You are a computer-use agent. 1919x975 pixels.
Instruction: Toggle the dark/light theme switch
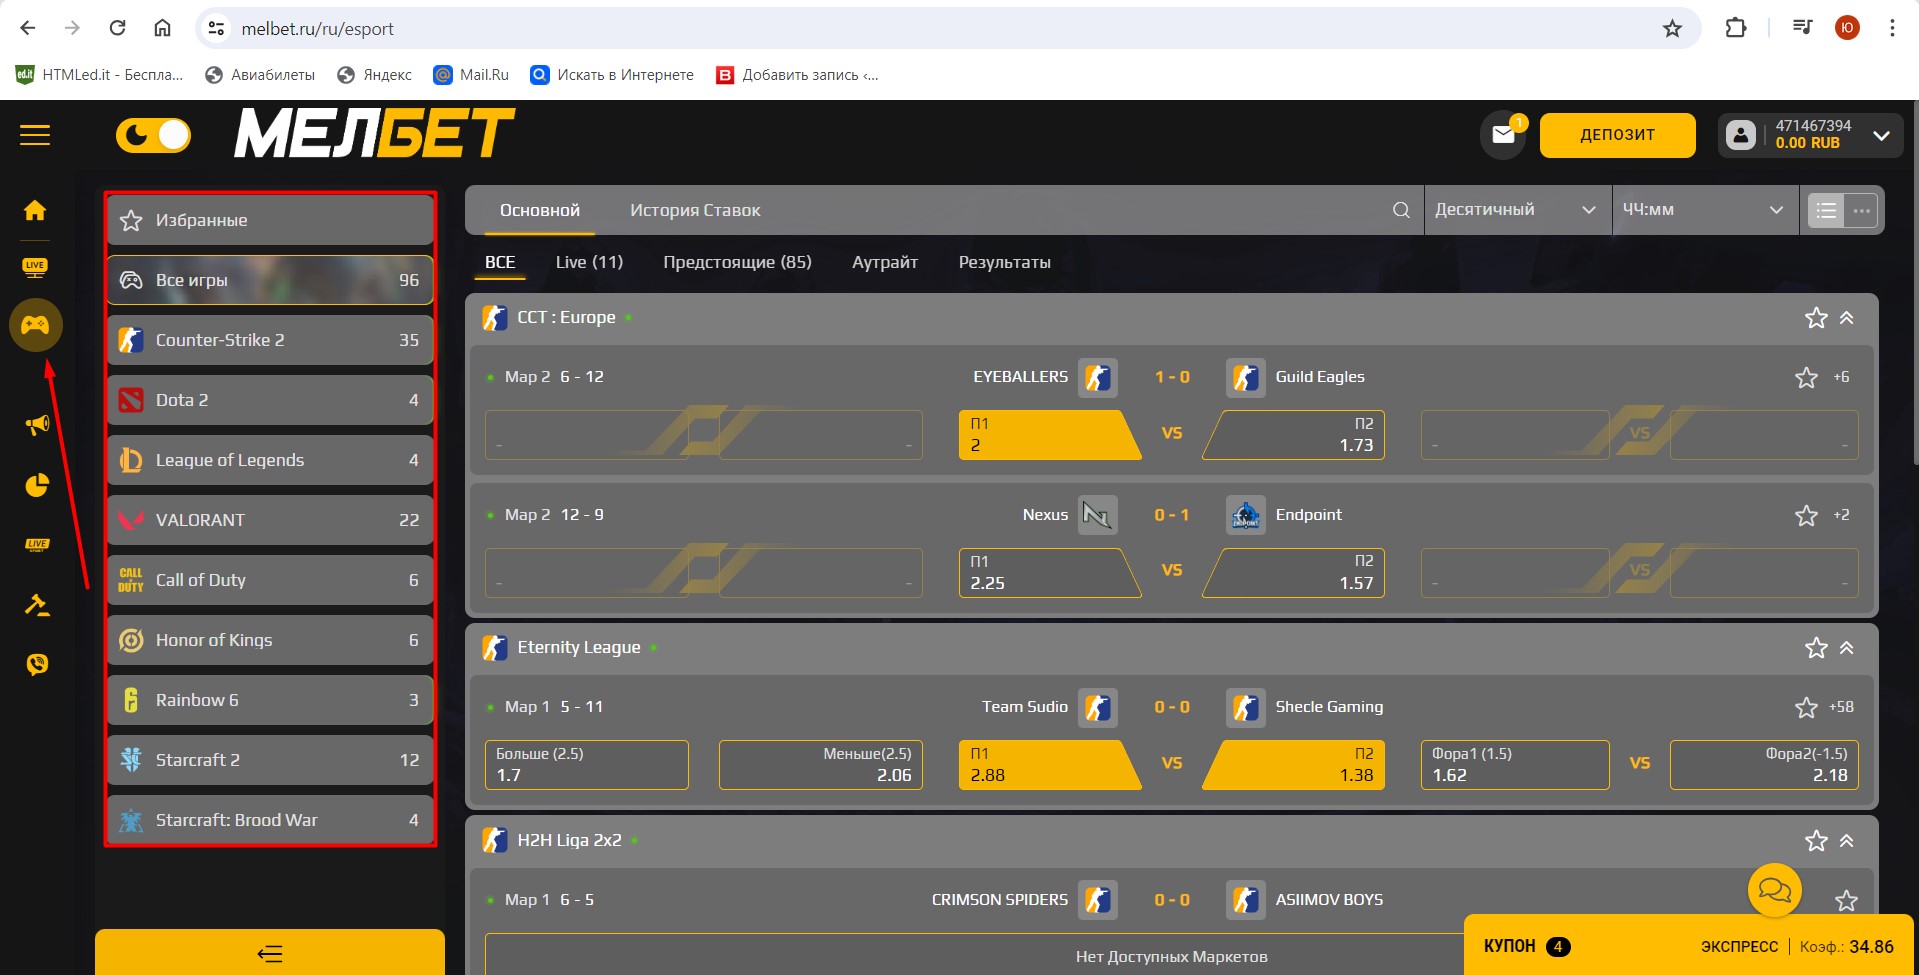[153, 135]
